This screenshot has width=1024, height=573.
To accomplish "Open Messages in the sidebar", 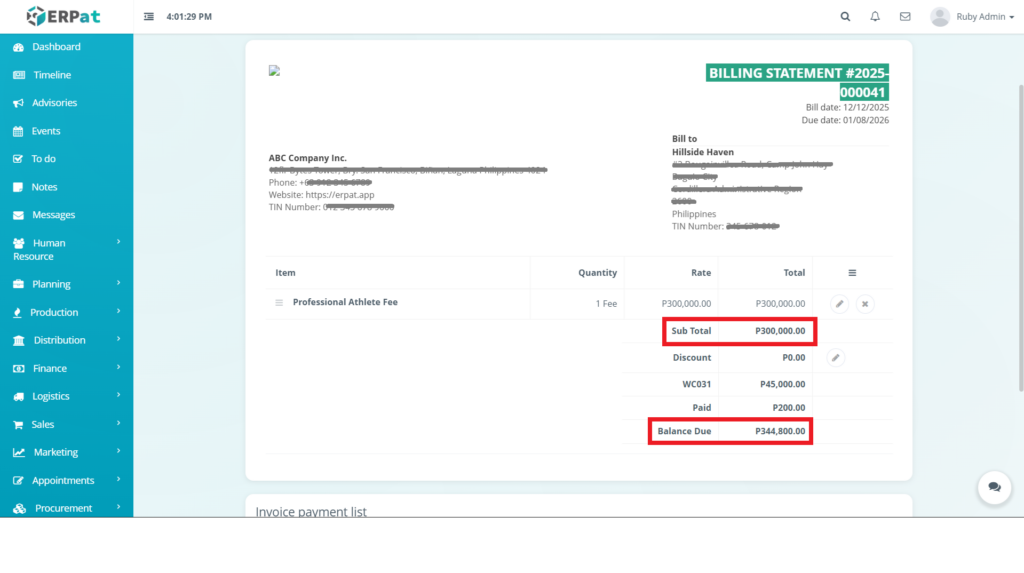I will click(x=53, y=215).
